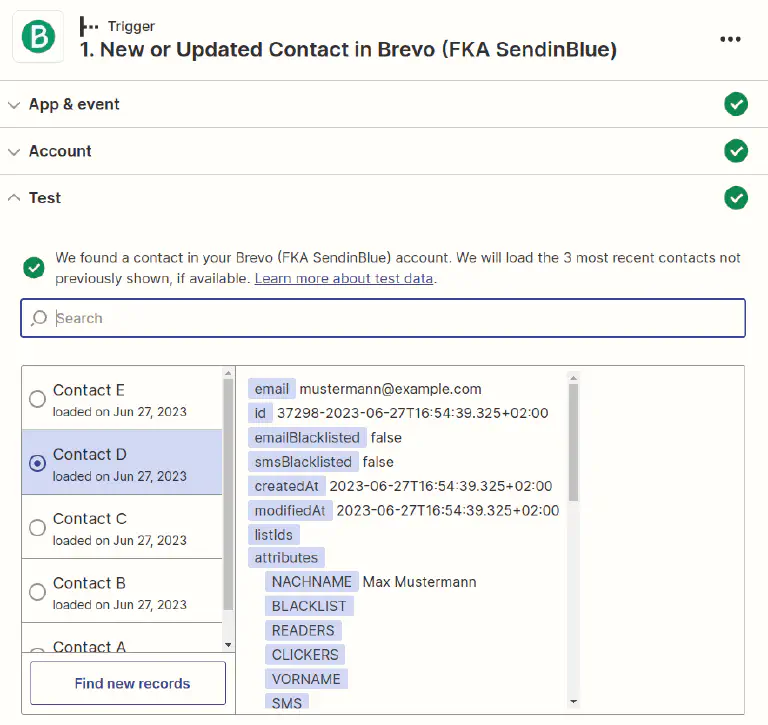Viewport: 768px width, 725px height.
Task: Click the green success check beside found-contact message
Action: [x=34, y=268]
